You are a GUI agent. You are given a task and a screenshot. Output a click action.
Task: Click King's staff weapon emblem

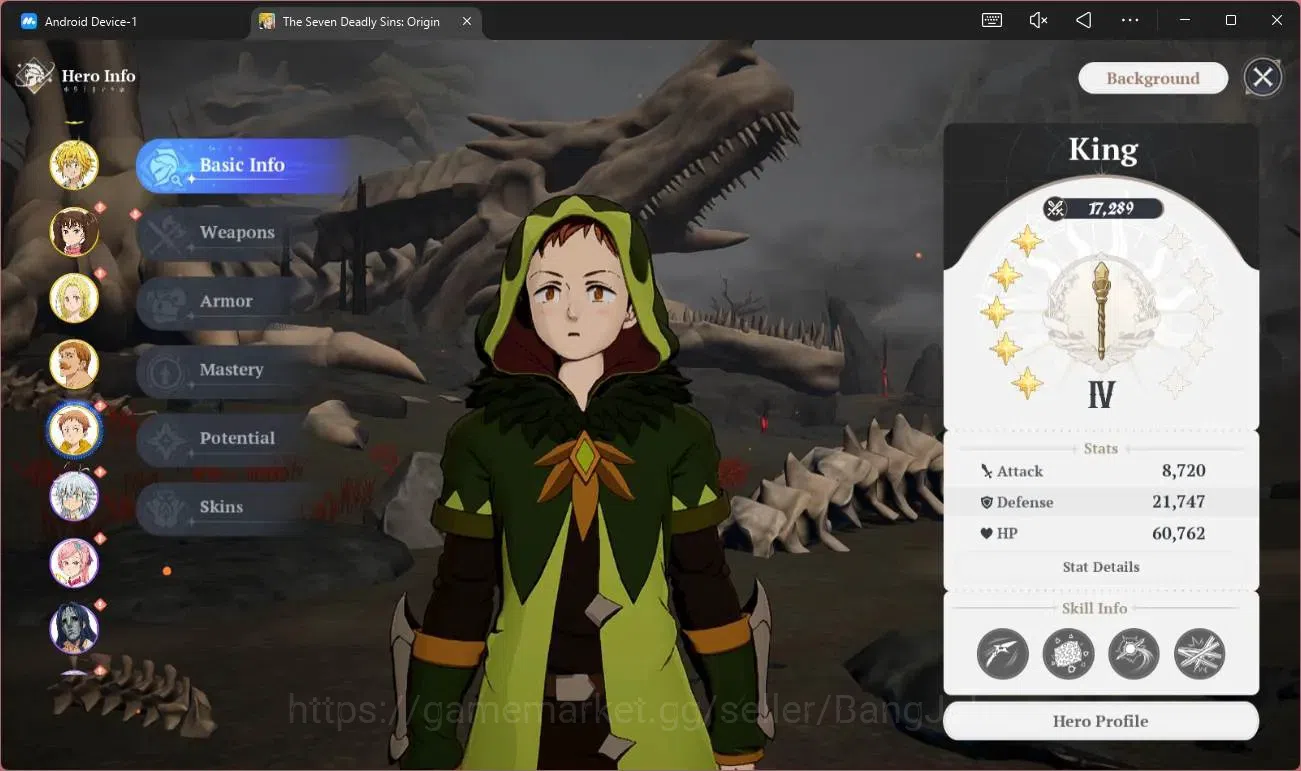point(1101,311)
